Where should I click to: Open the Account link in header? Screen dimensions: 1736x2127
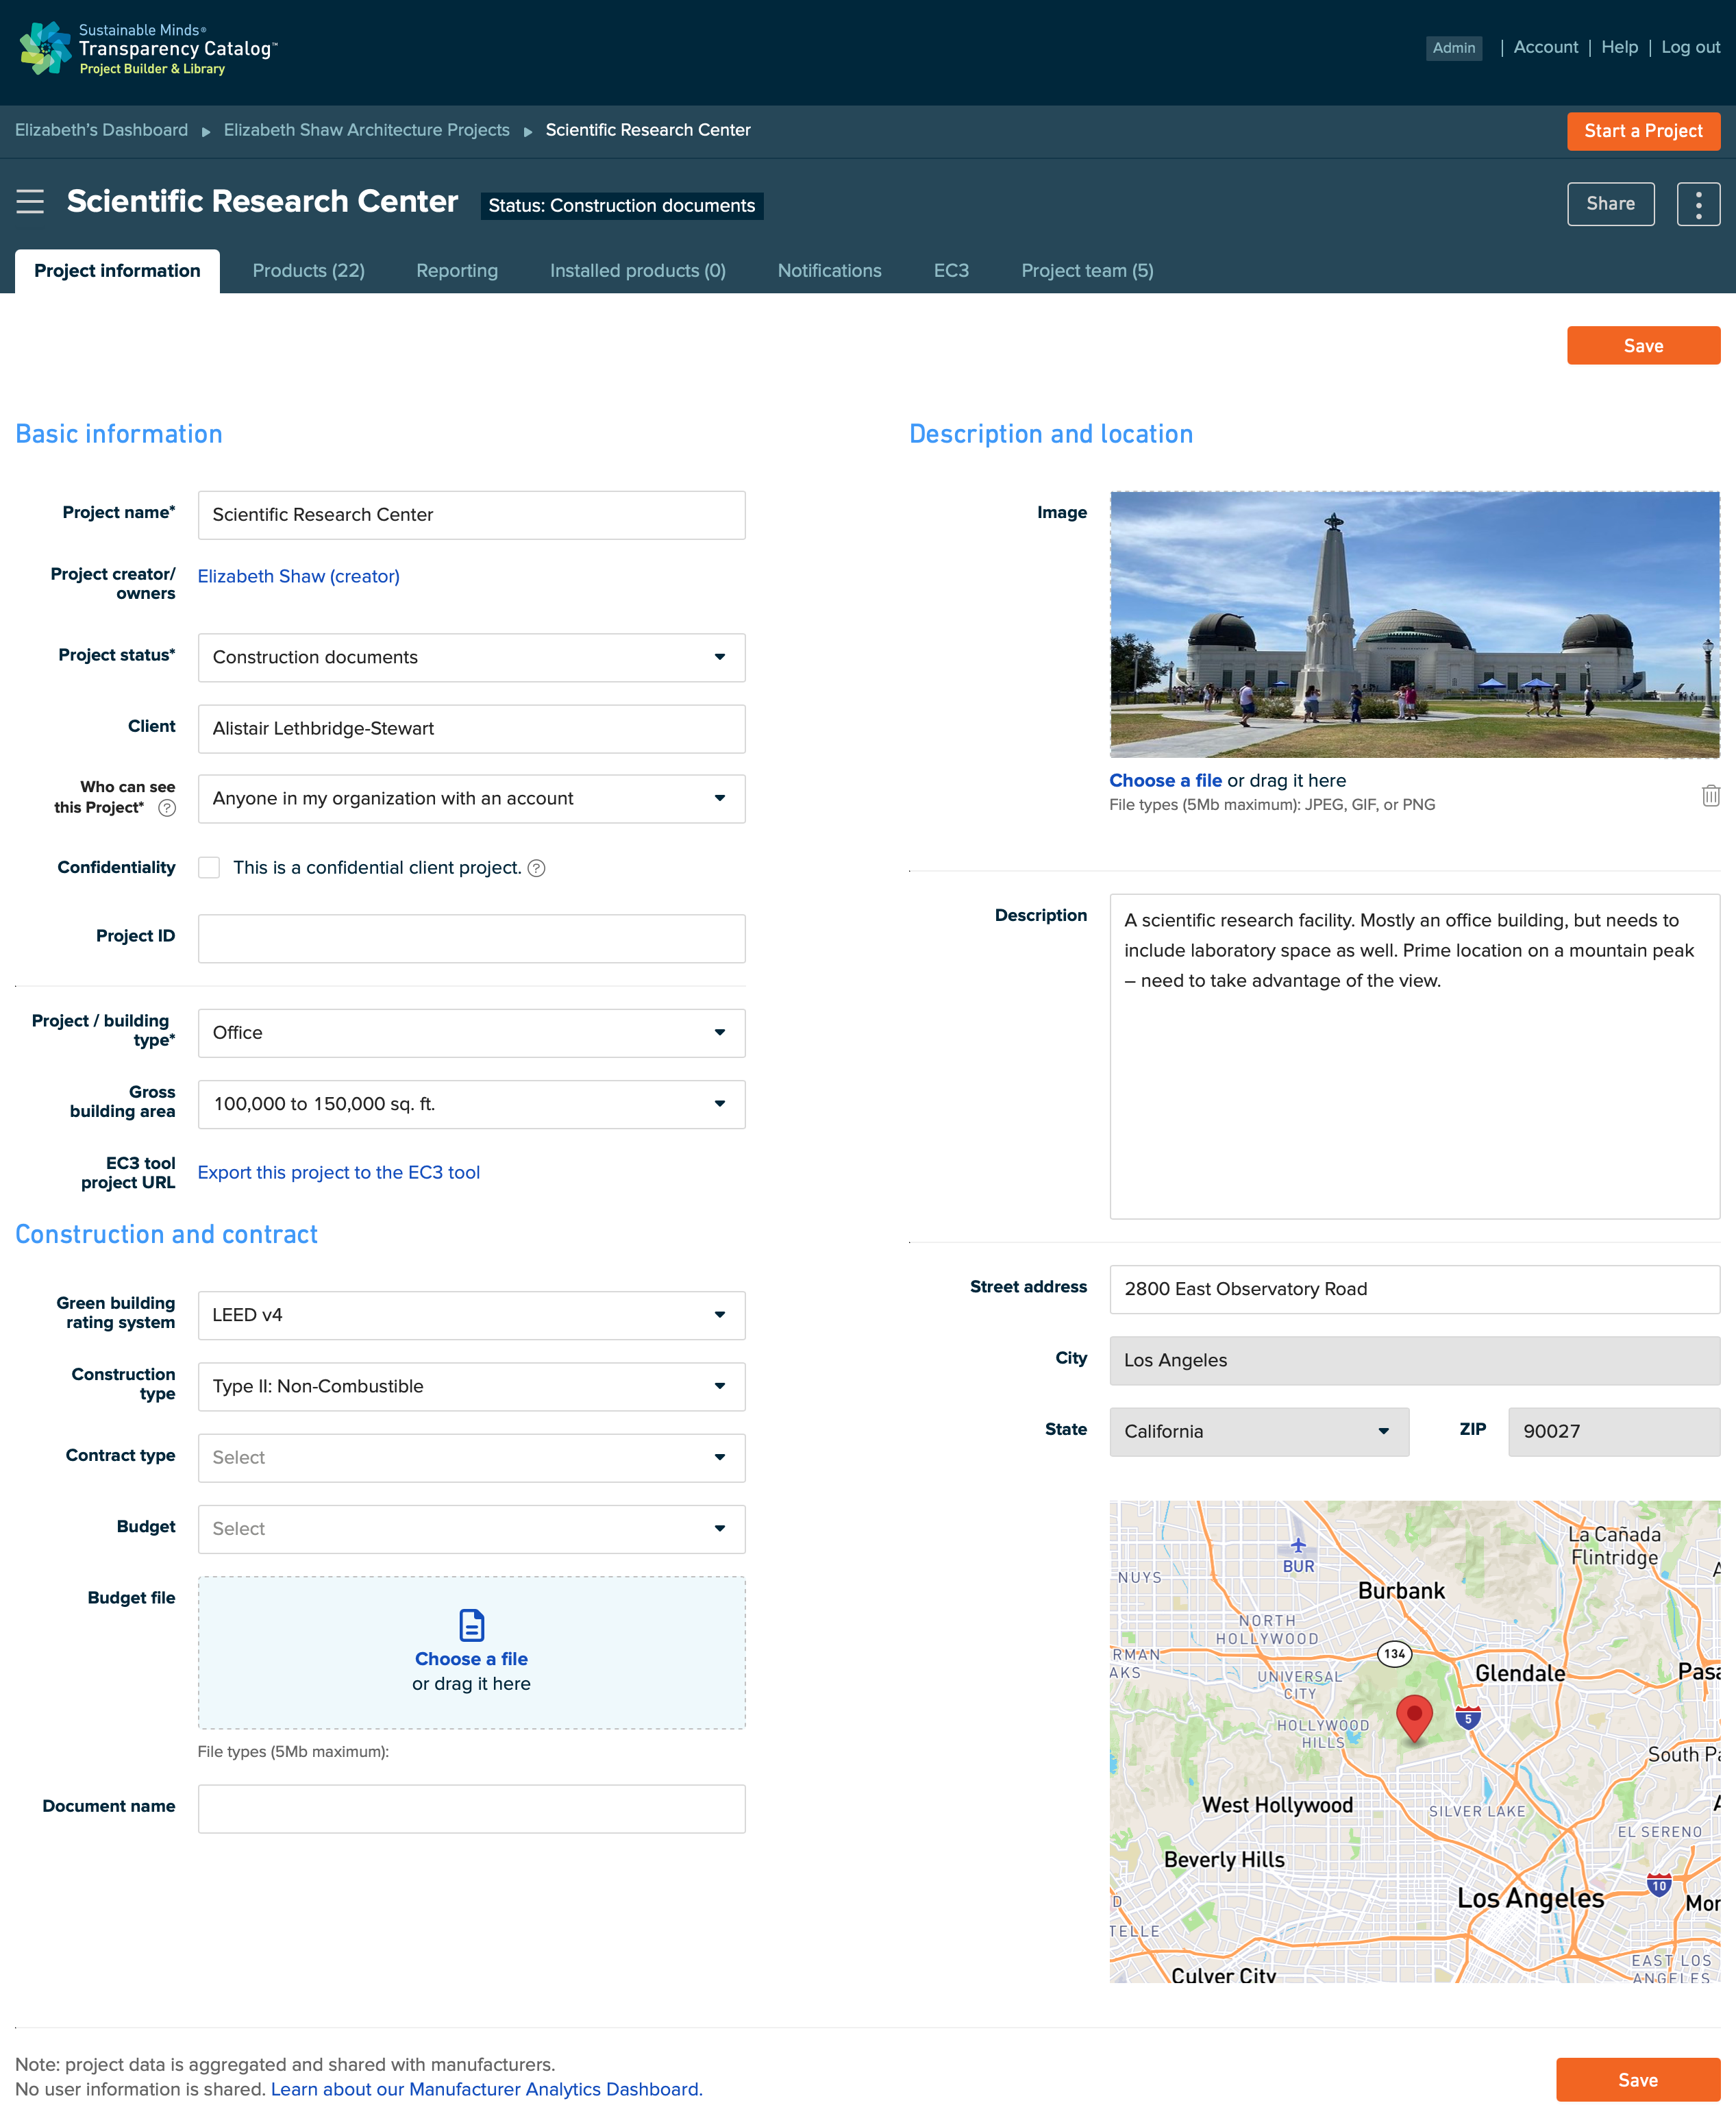point(1545,47)
